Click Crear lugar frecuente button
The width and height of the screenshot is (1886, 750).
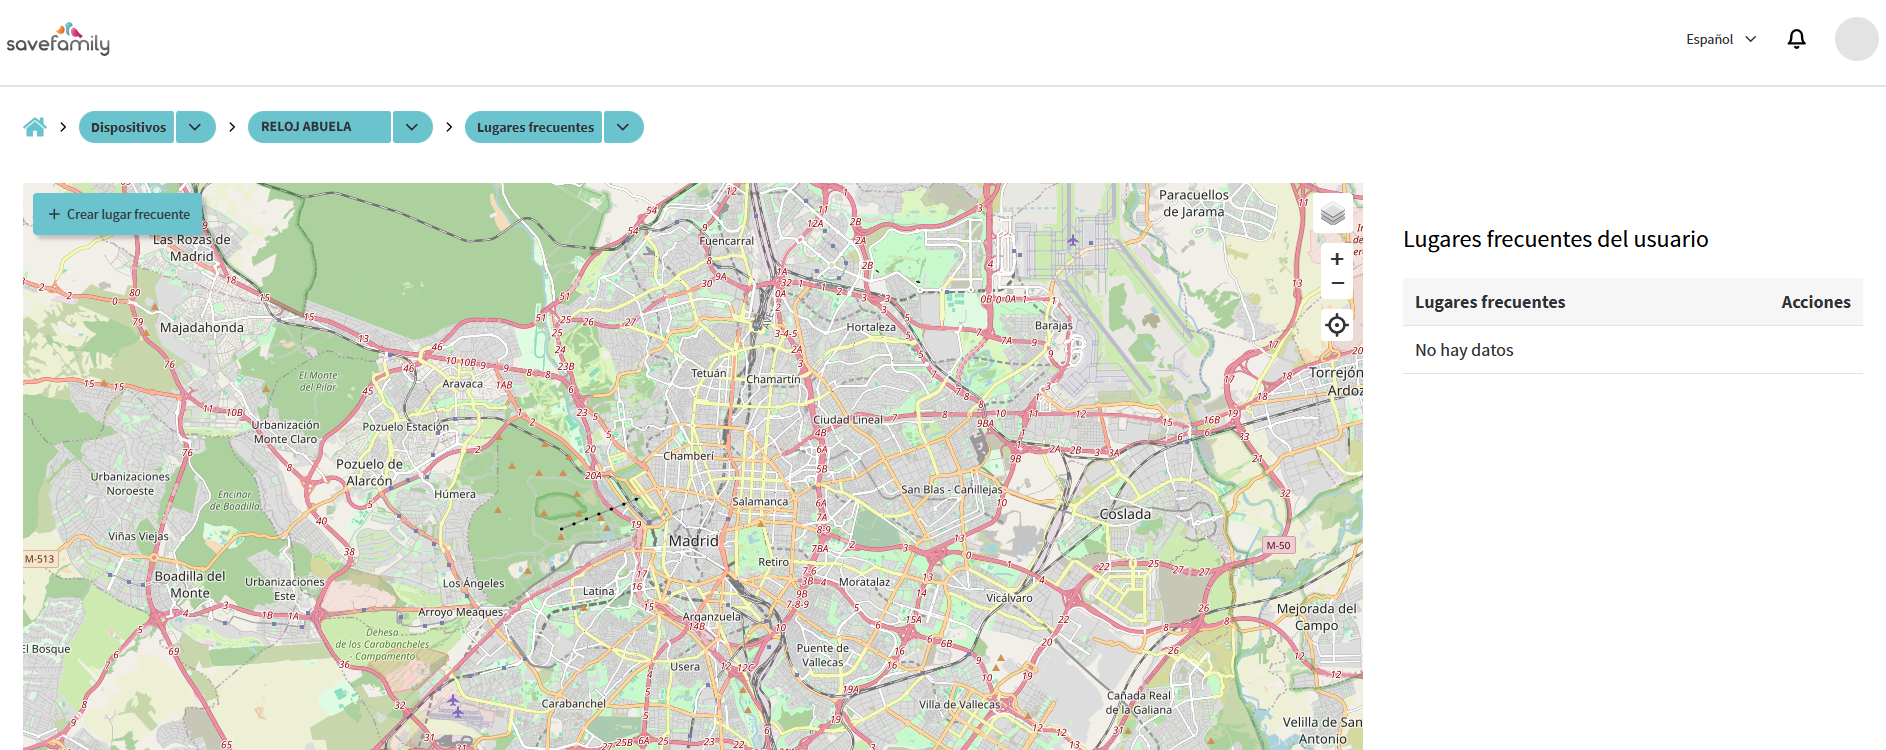click(118, 214)
